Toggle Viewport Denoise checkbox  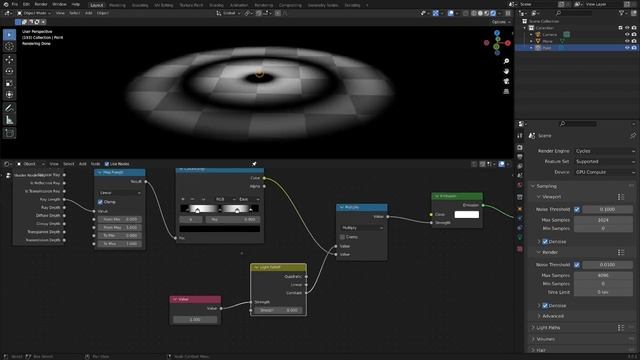(545, 242)
